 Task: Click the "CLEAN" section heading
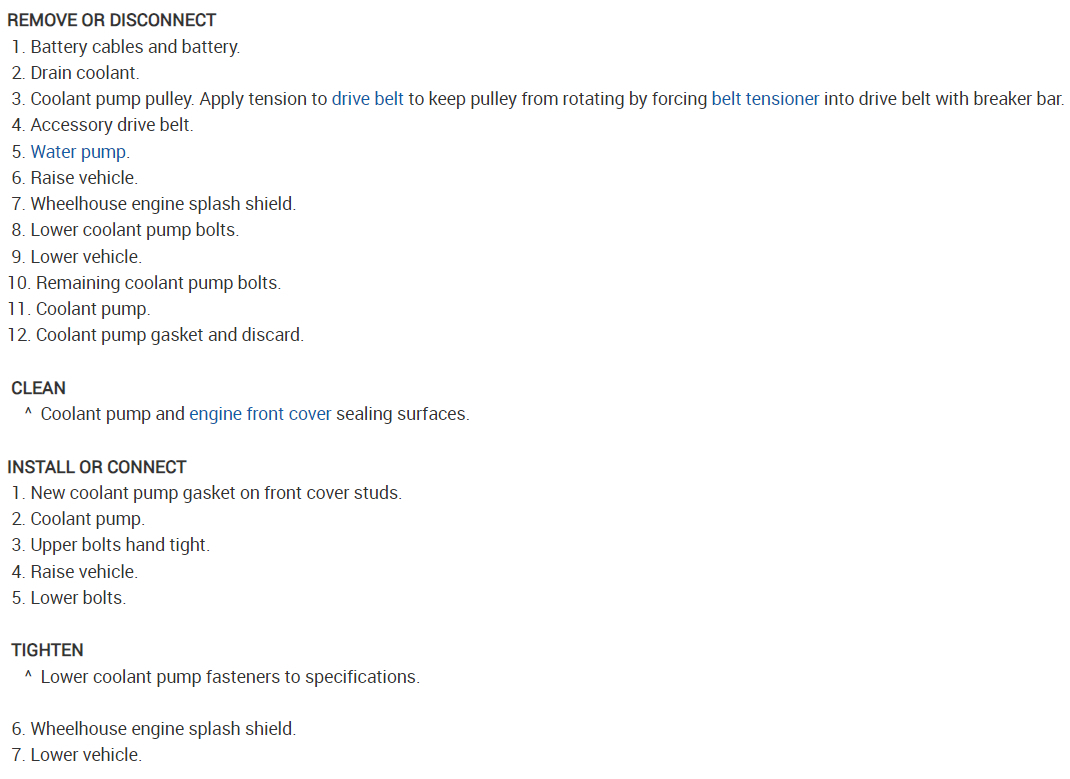[x=38, y=388]
